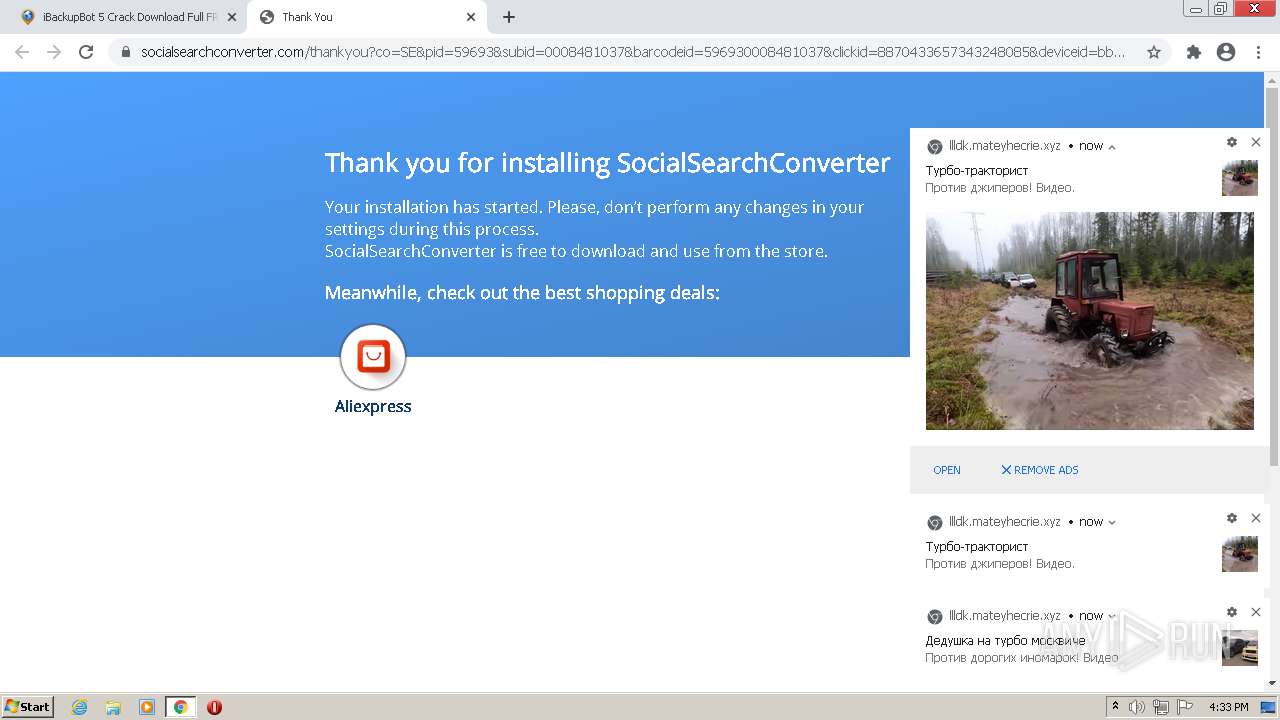The height and width of the screenshot is (720, 1280).
Task: Click the scrollbar down arrow
Action: coord(1272,683)
